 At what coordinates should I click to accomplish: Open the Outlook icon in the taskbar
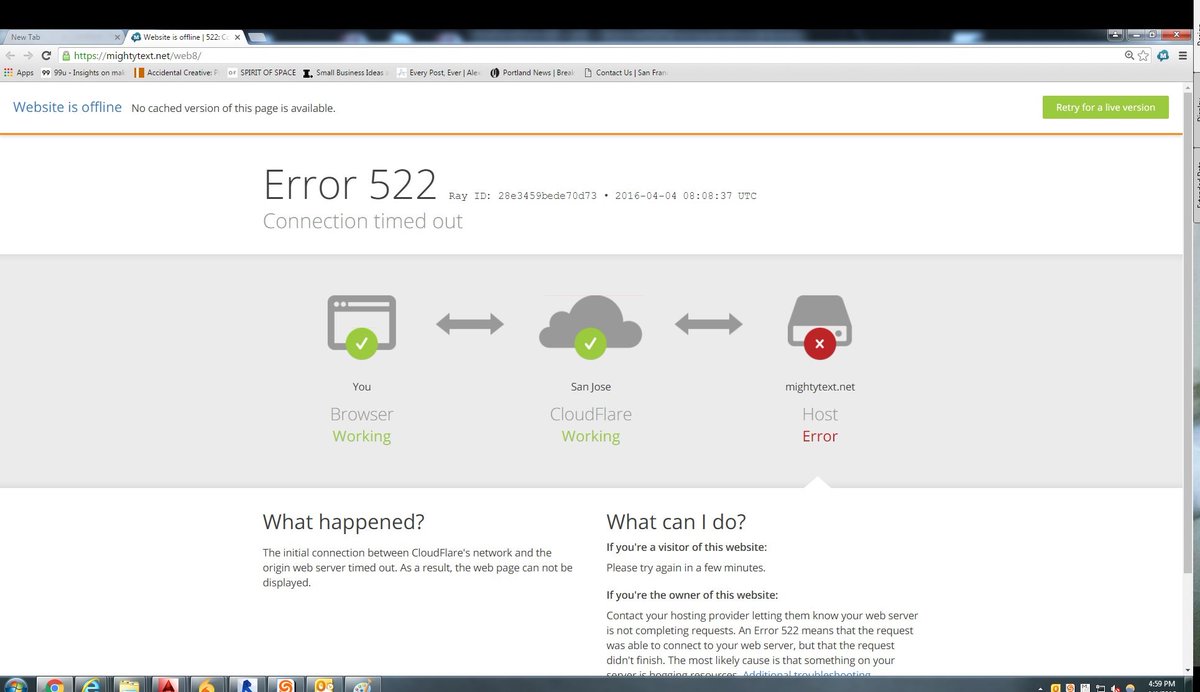[323, 685]
